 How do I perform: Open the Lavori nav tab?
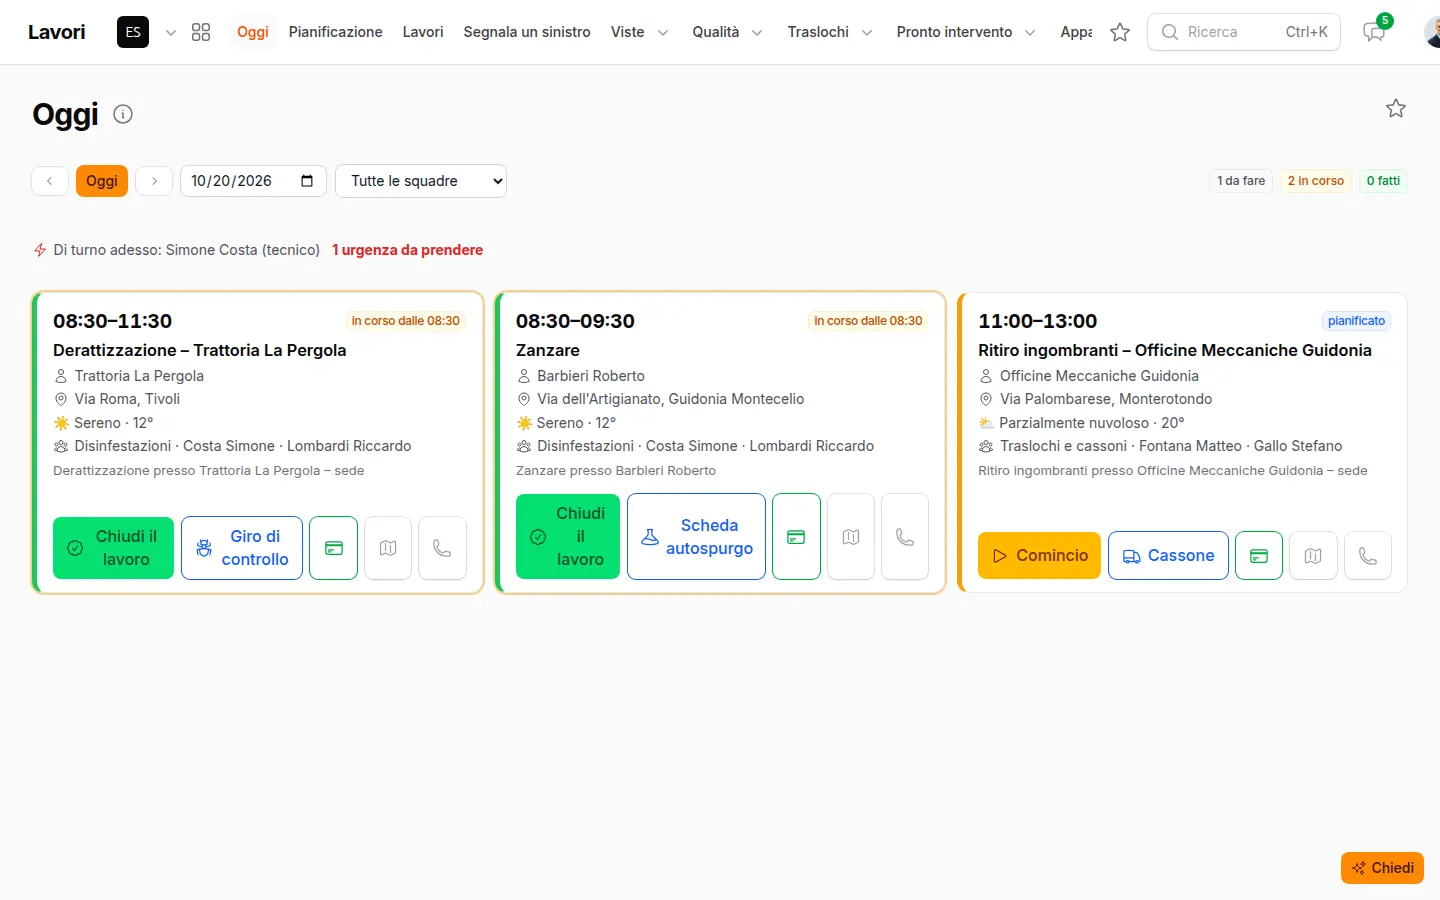423,32
